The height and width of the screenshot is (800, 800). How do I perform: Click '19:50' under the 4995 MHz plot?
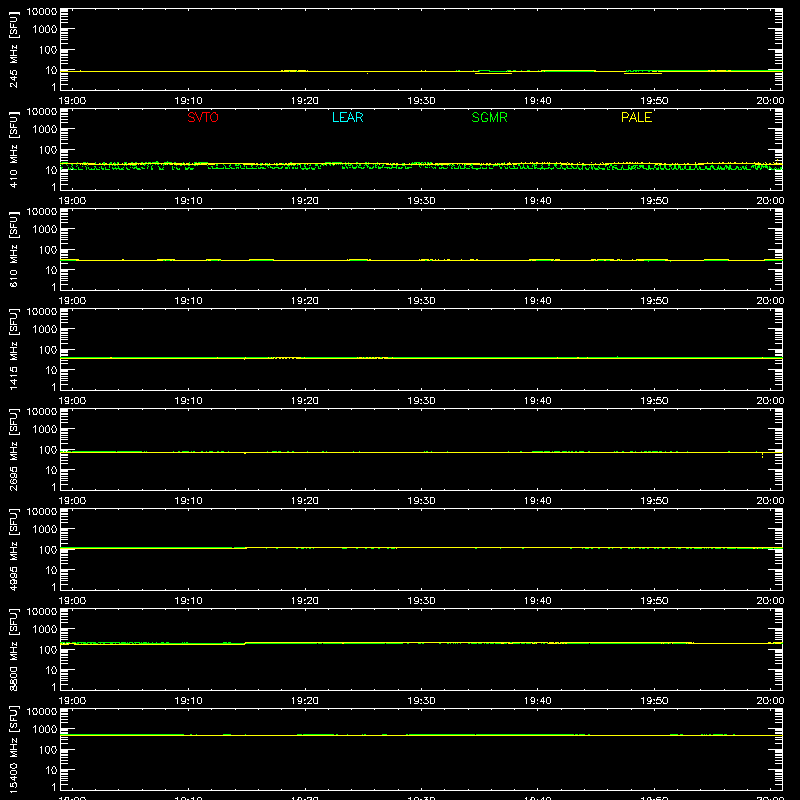tap(654, 601)
